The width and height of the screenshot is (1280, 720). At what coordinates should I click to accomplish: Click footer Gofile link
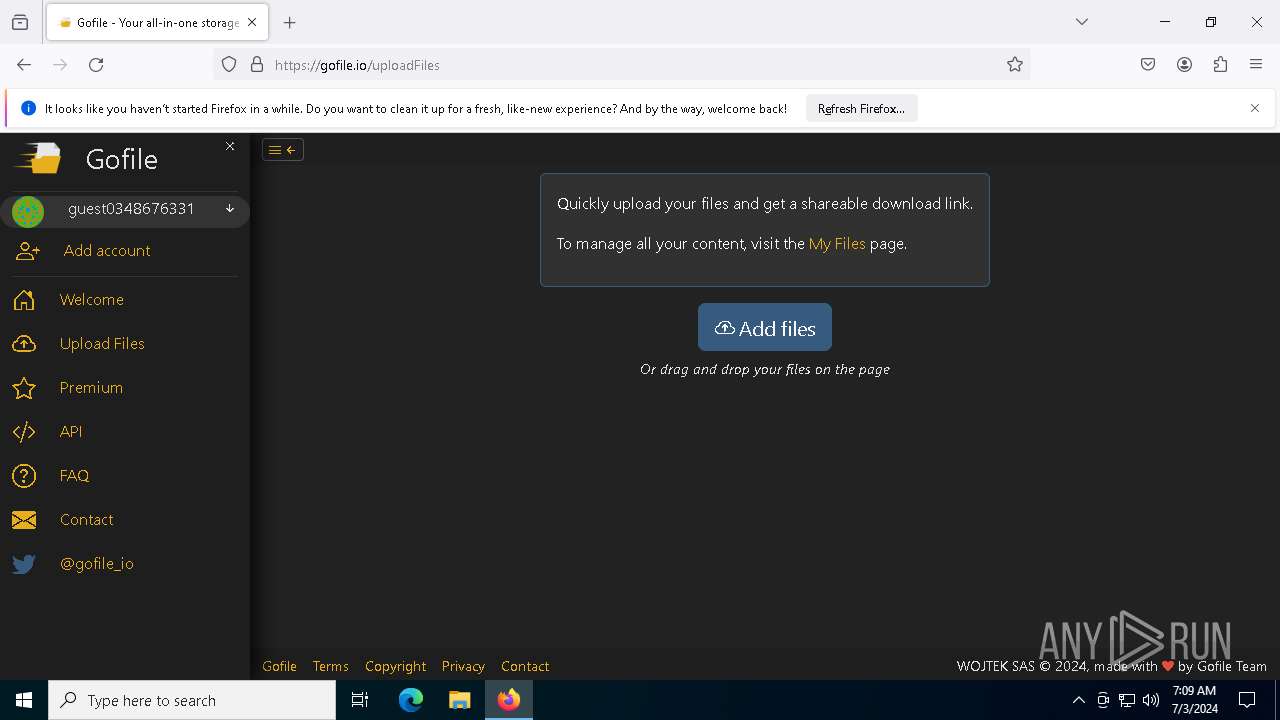(279, 666)
